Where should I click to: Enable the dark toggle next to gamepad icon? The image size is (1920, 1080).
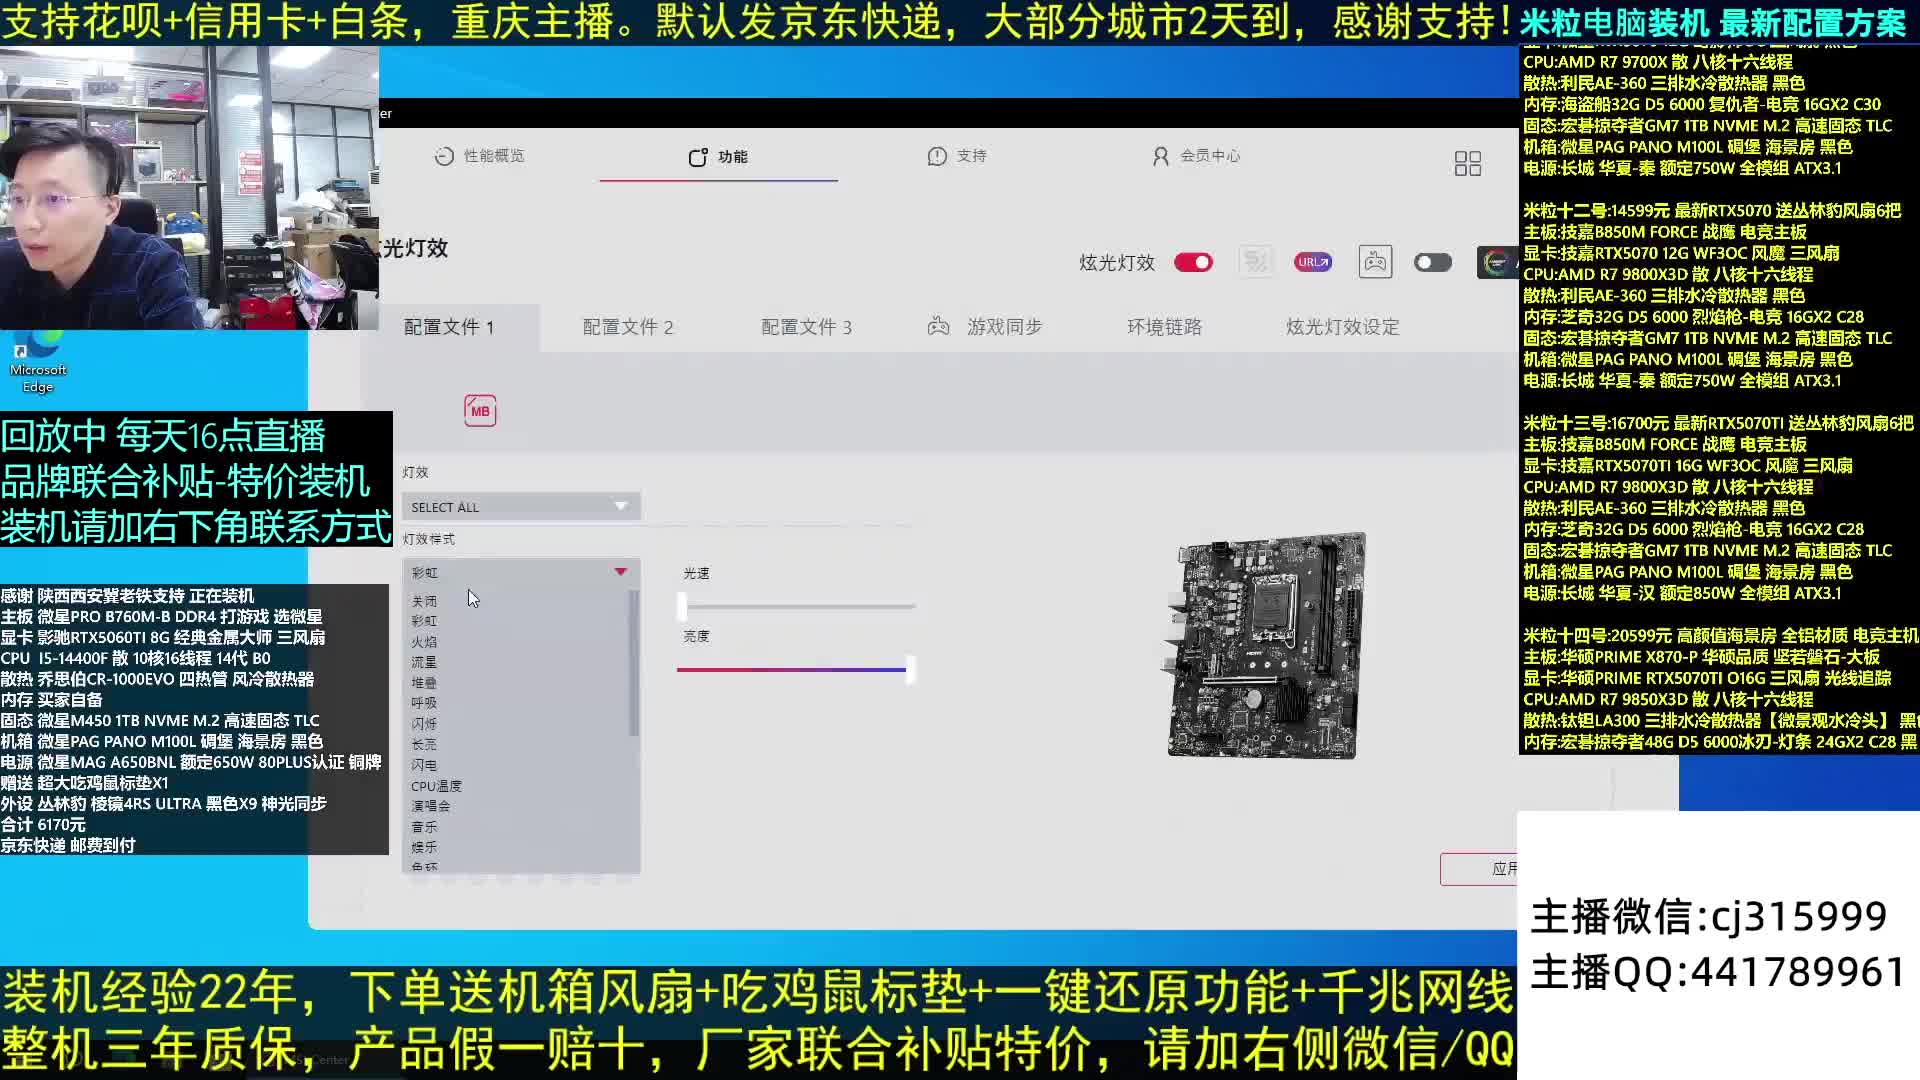pos(1432,262)
